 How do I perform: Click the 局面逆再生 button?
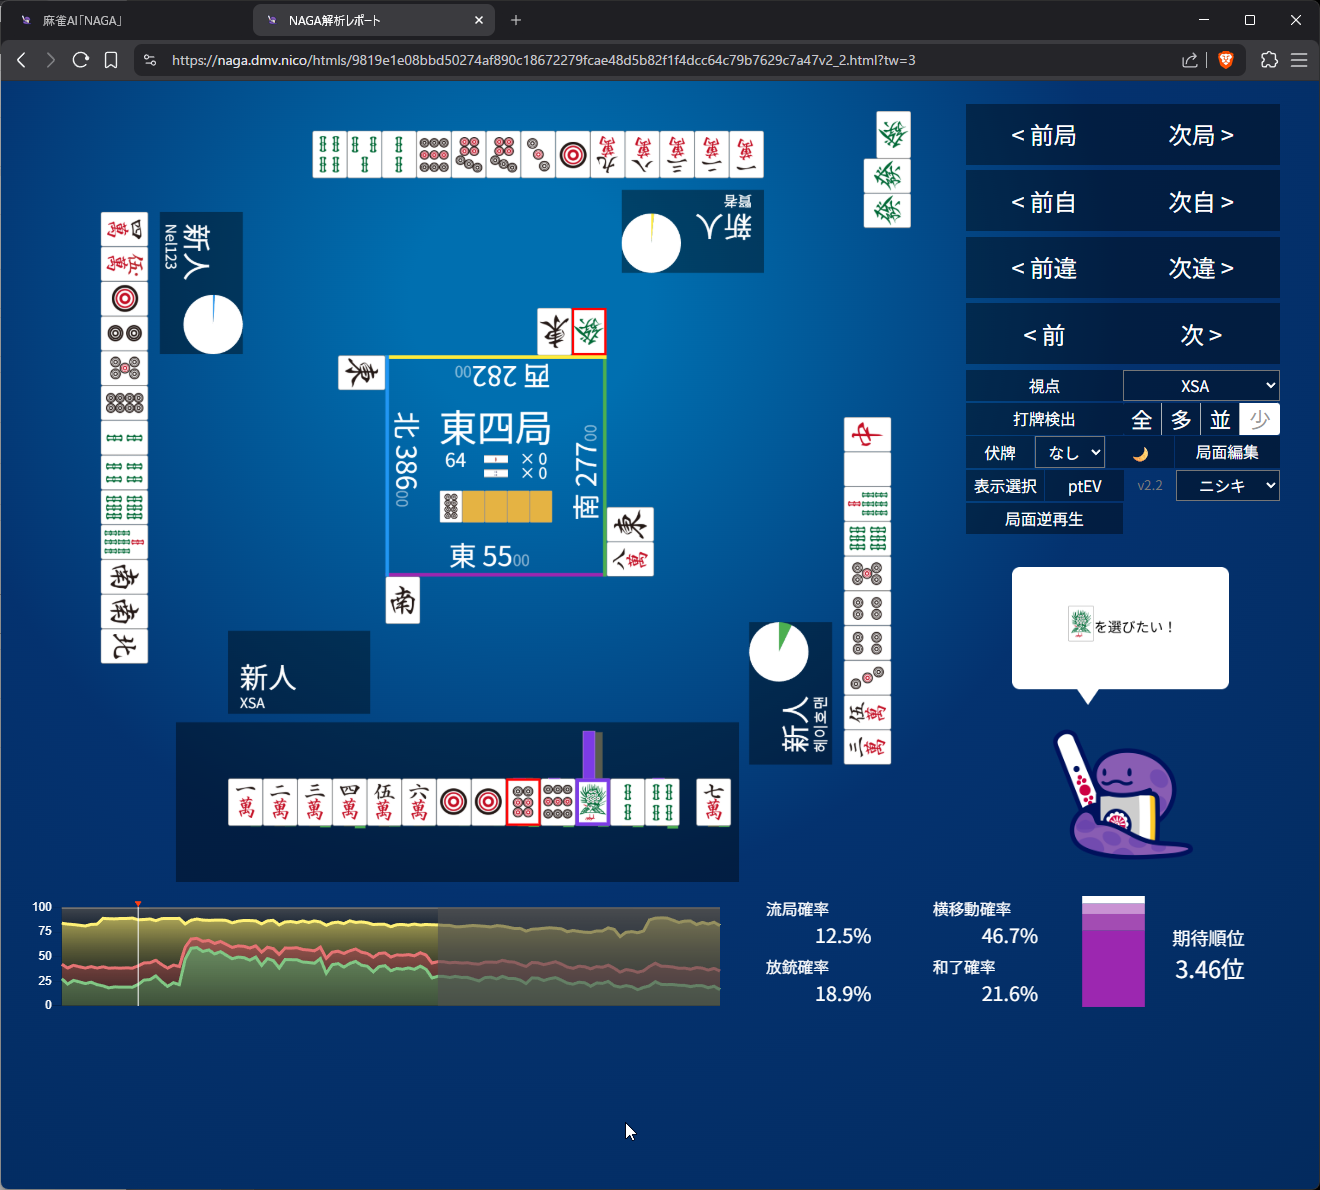point(1044,519)
